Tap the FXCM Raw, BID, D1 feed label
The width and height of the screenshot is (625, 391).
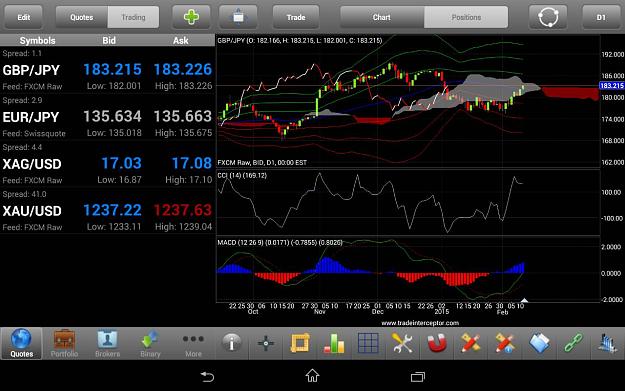pyautogui.click(x=262, y=163)
